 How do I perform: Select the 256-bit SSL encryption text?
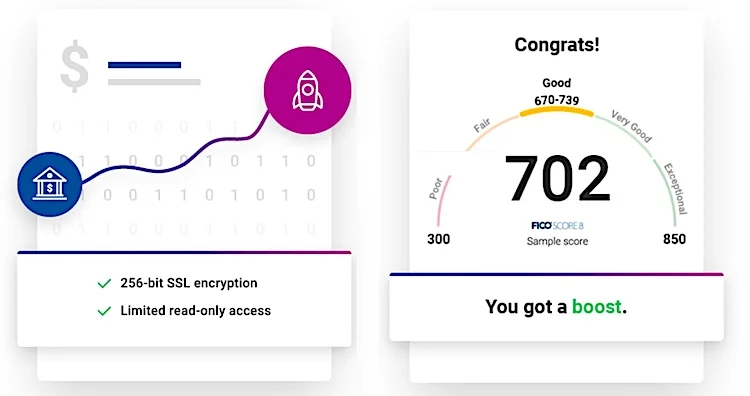(x=189, y=283)
